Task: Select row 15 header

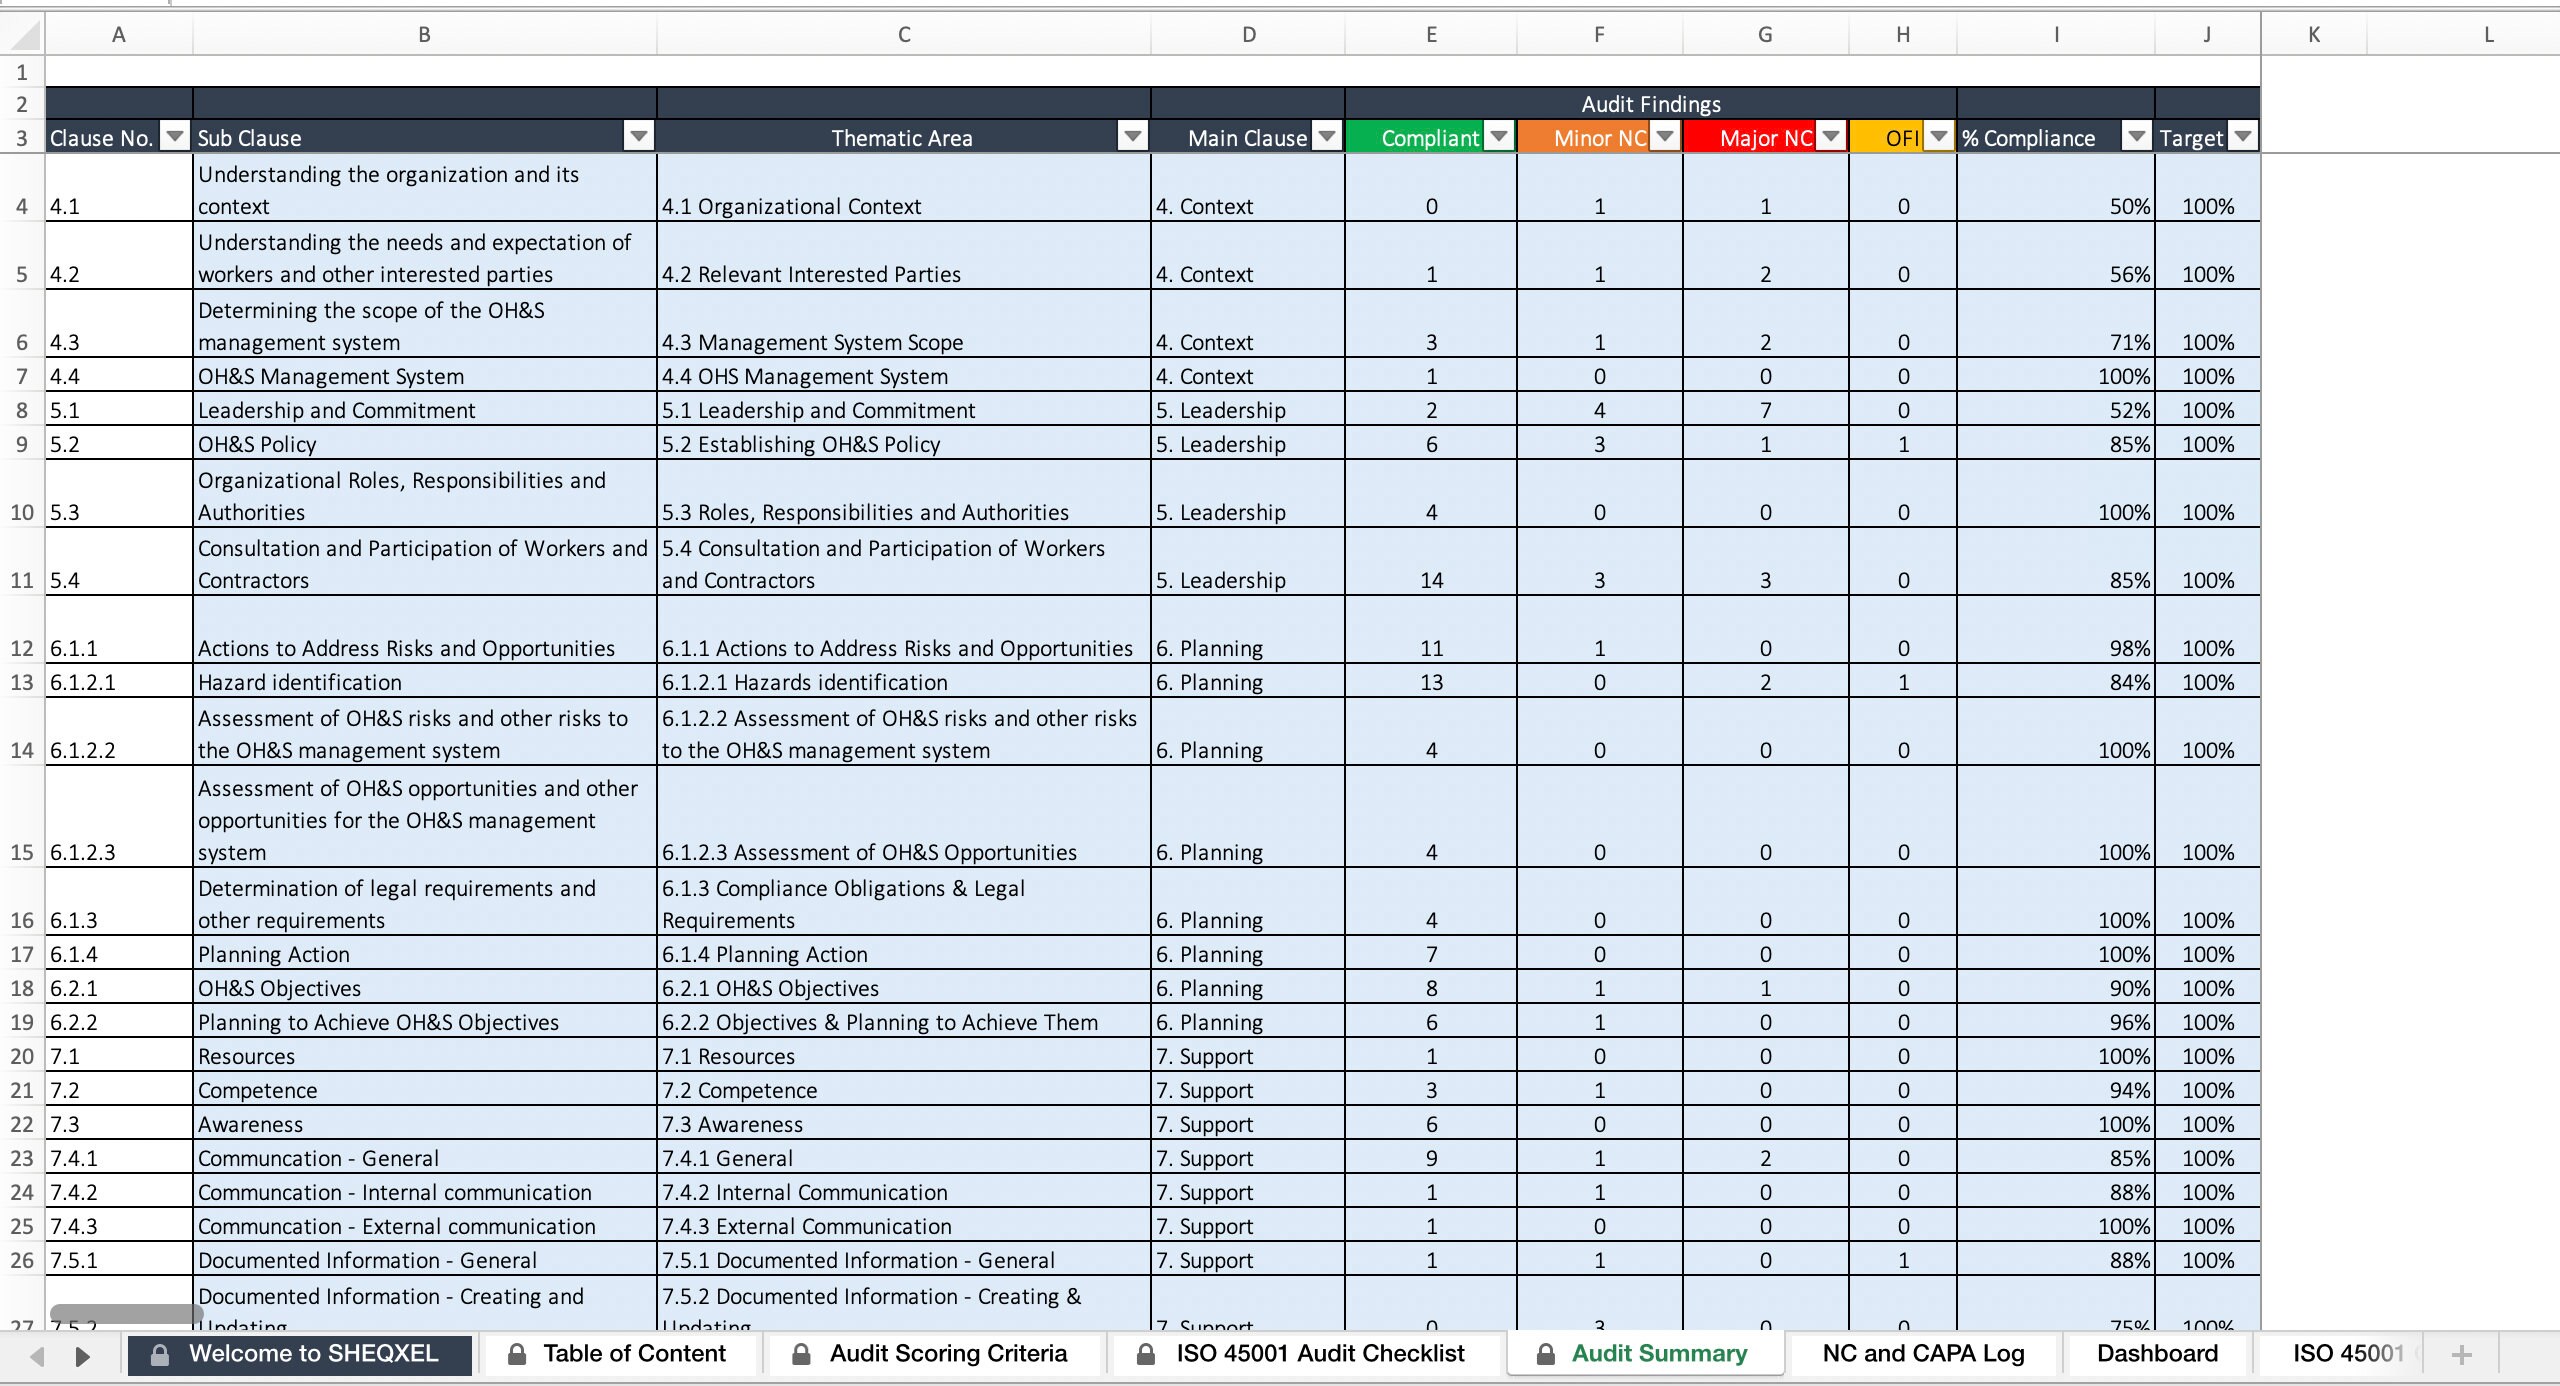Action: click(x=22, y=817)
